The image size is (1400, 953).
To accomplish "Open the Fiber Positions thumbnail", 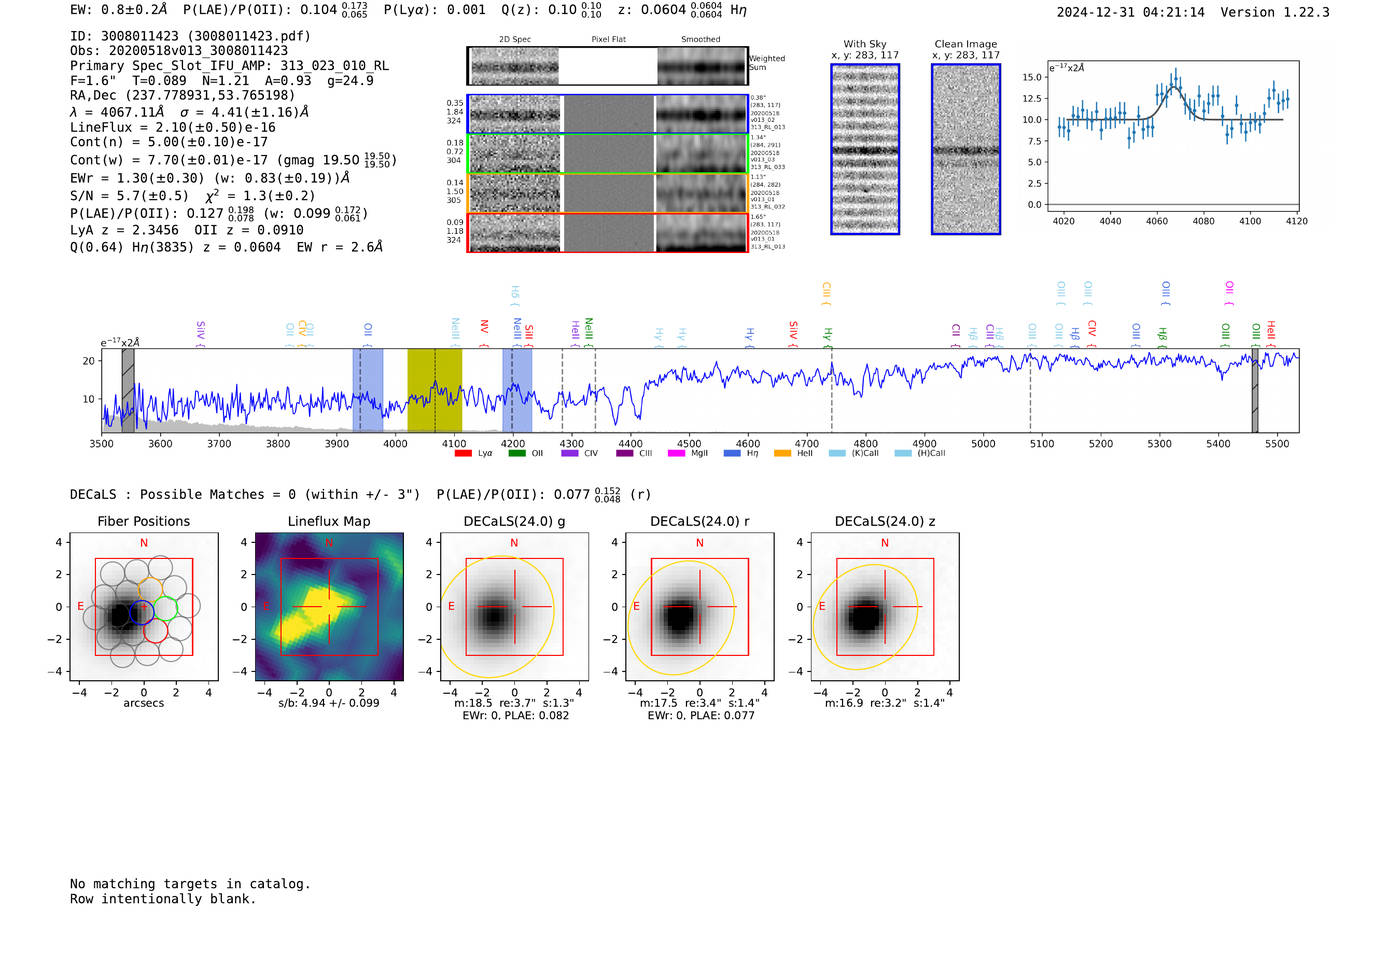I will tap(144, 607).
